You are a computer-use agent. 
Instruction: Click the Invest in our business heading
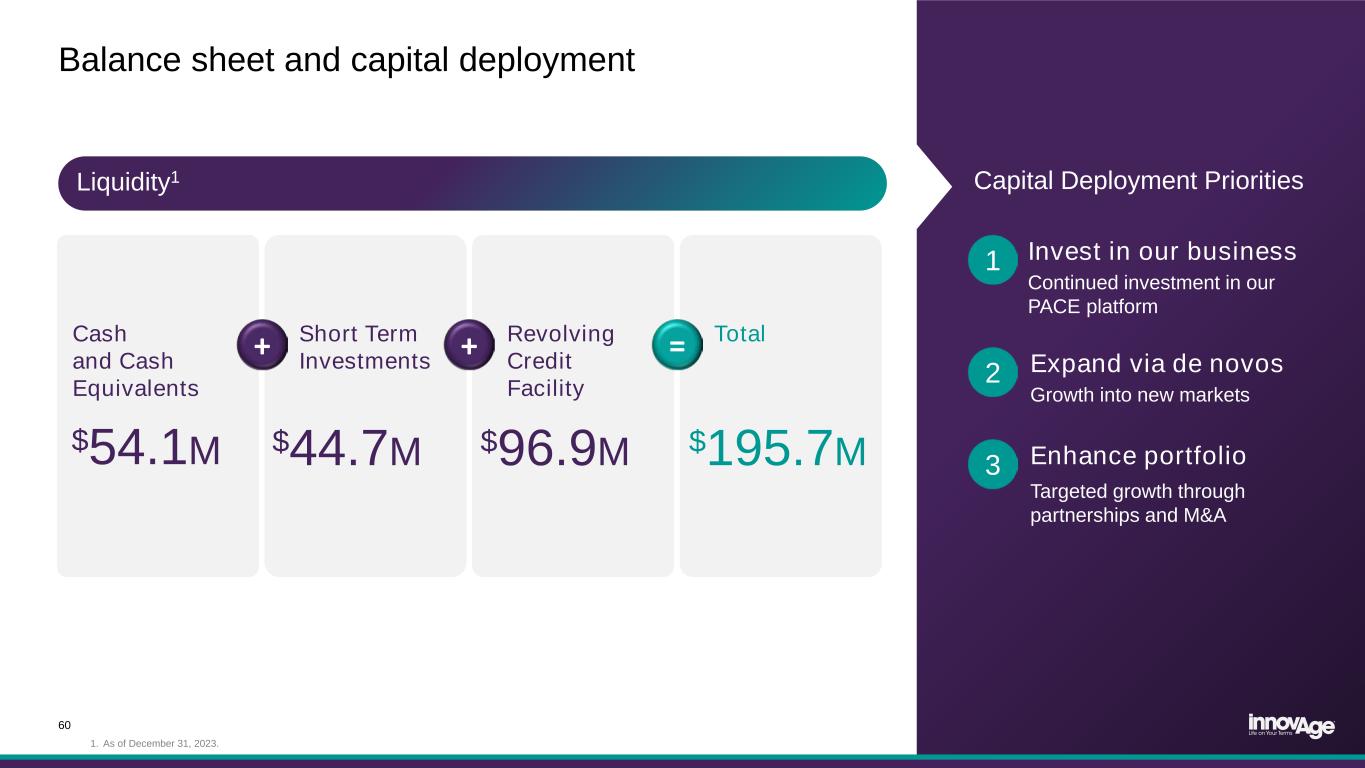click(1162, 251)
